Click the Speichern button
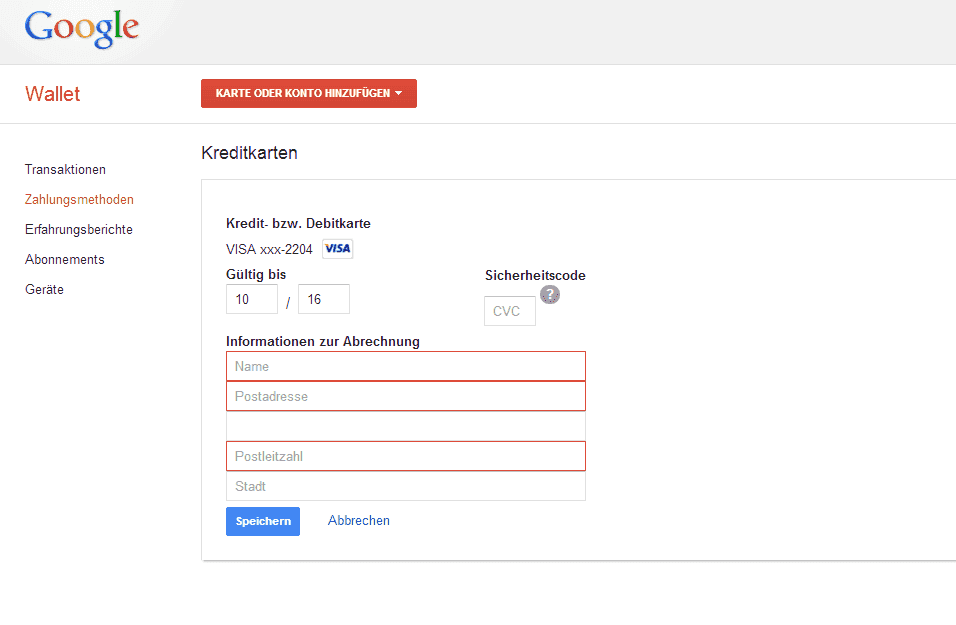956x625 pixels. (263, 521)
